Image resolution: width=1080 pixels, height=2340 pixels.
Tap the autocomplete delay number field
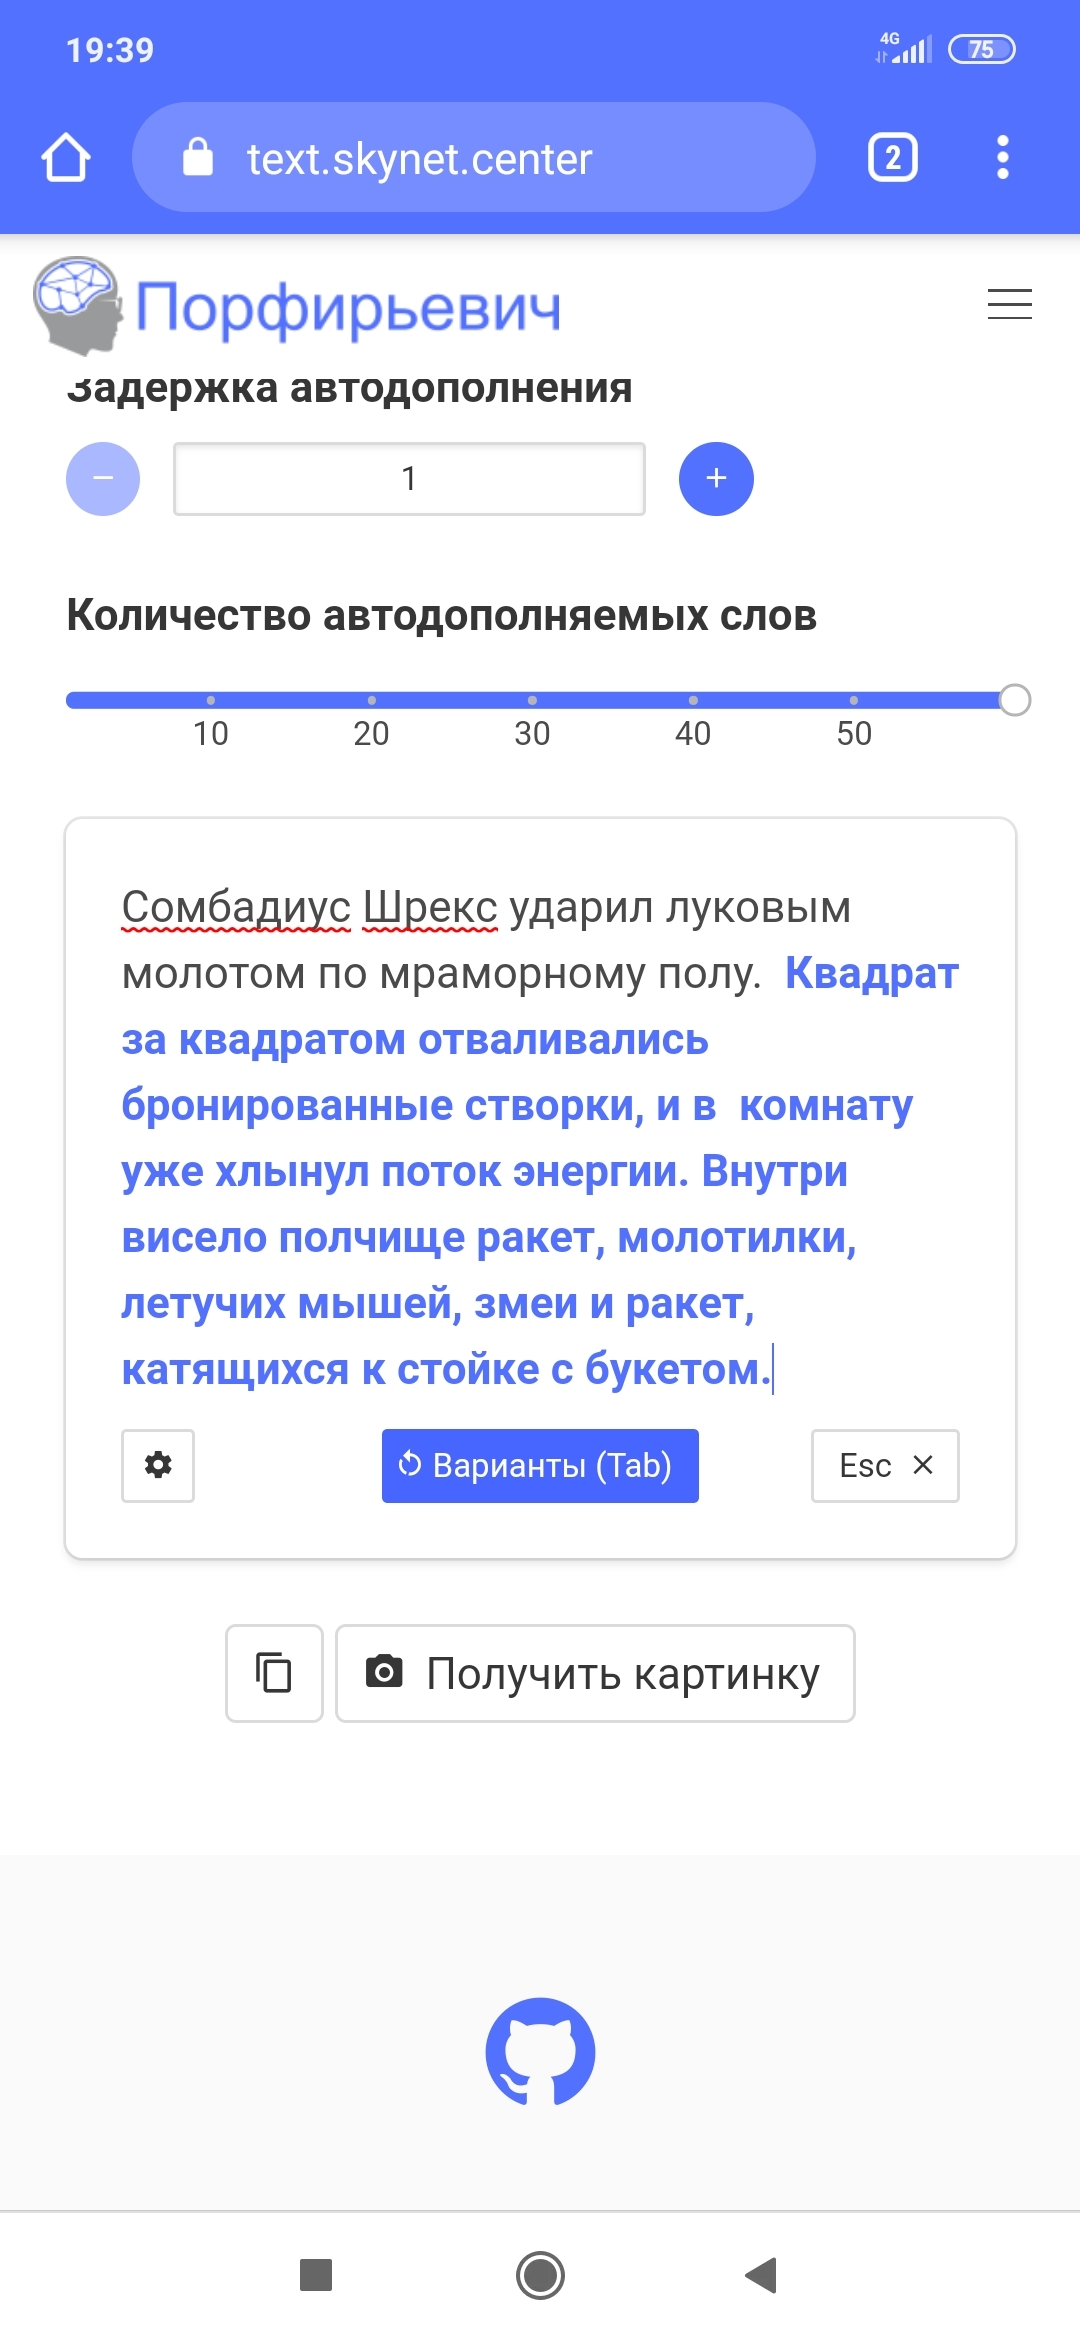point(409,479)
